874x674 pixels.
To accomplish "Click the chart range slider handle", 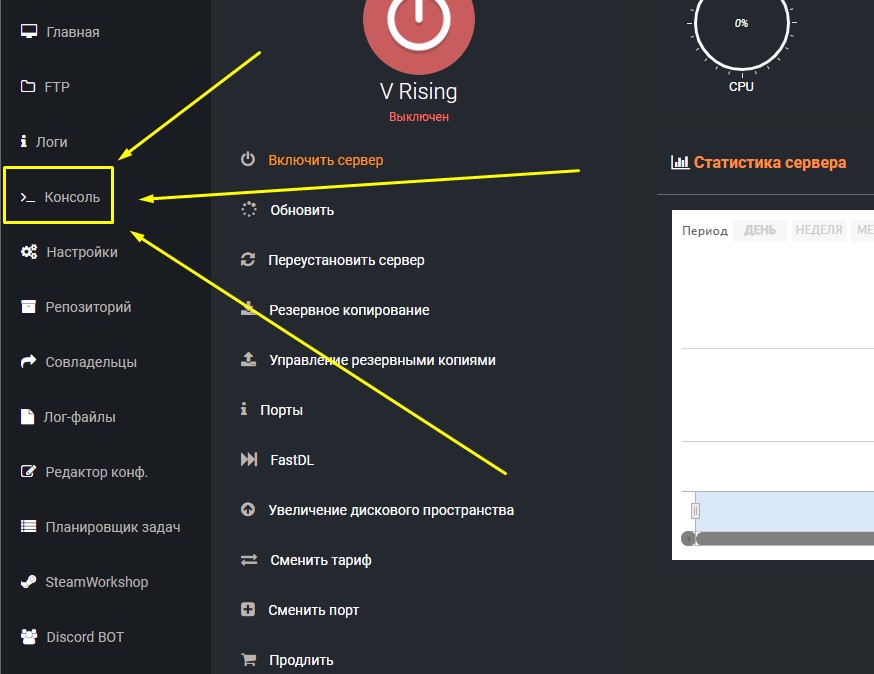I will tap(695, 511).
